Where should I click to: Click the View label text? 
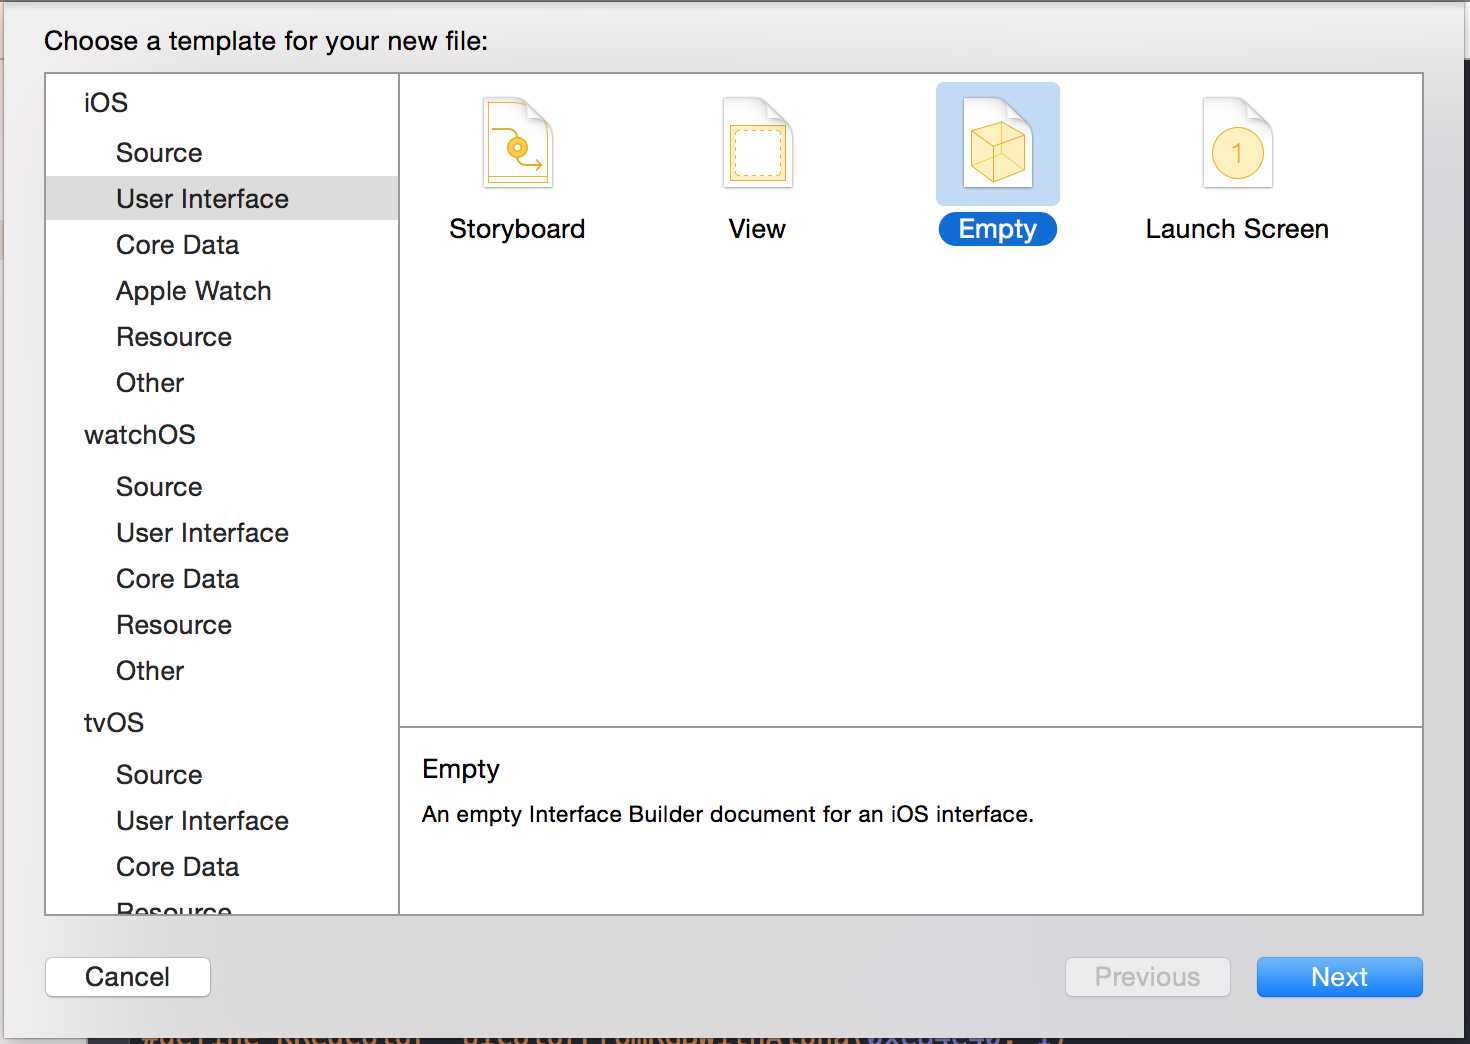(757, 229)
